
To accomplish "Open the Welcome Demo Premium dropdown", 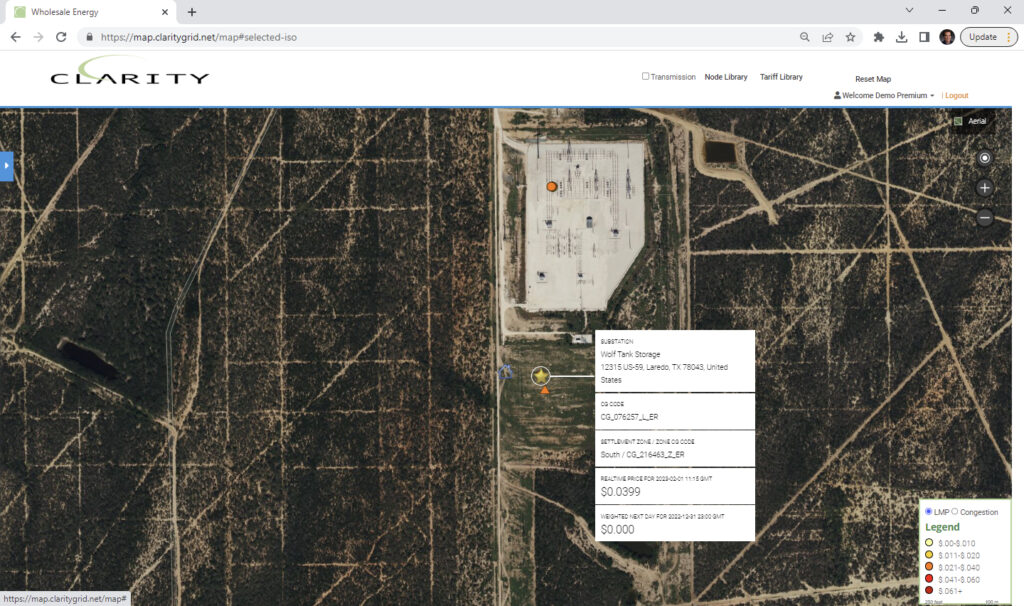I will click(885, 96).
